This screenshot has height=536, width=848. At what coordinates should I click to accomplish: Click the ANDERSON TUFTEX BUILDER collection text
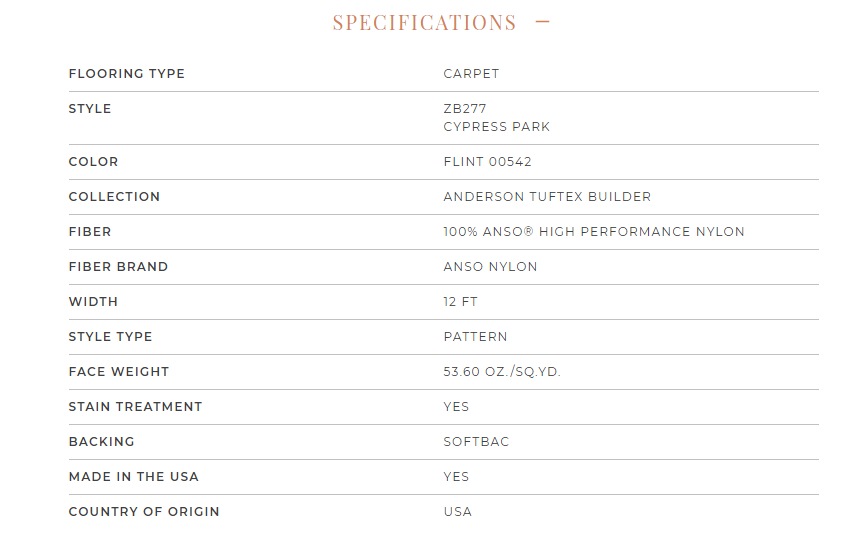point(547,197)
